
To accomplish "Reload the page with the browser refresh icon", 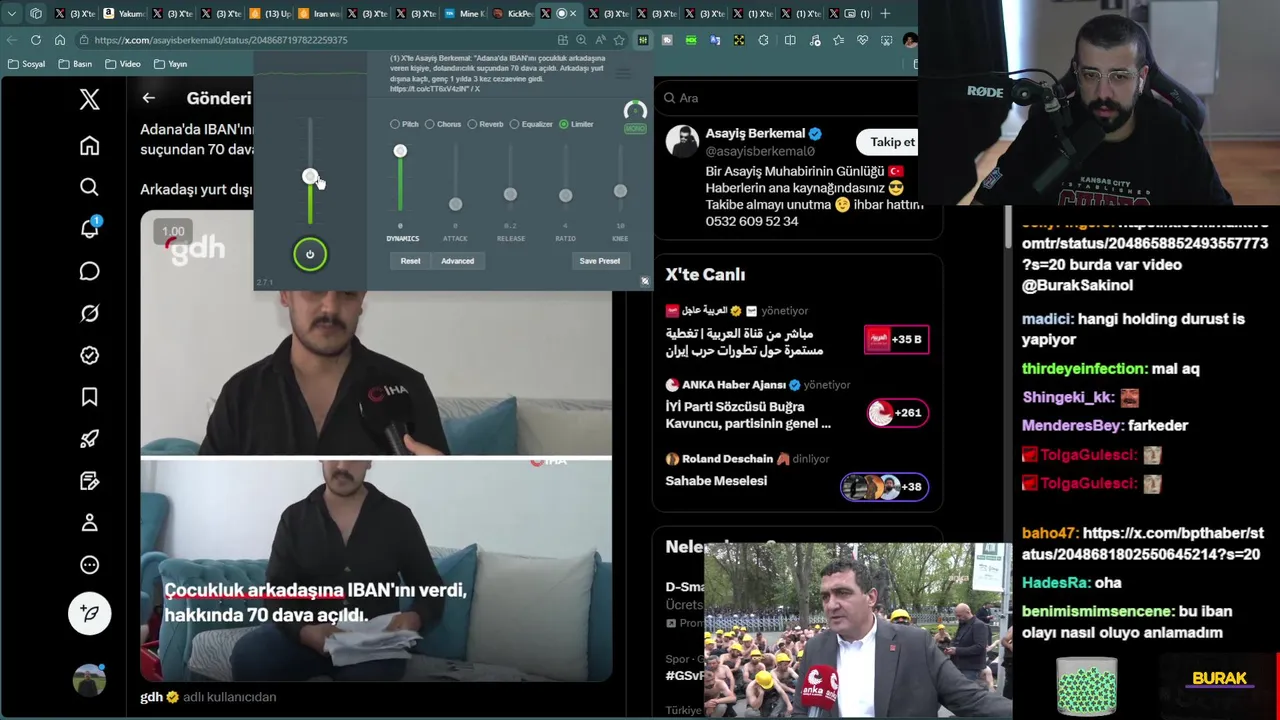I will 36,40.
